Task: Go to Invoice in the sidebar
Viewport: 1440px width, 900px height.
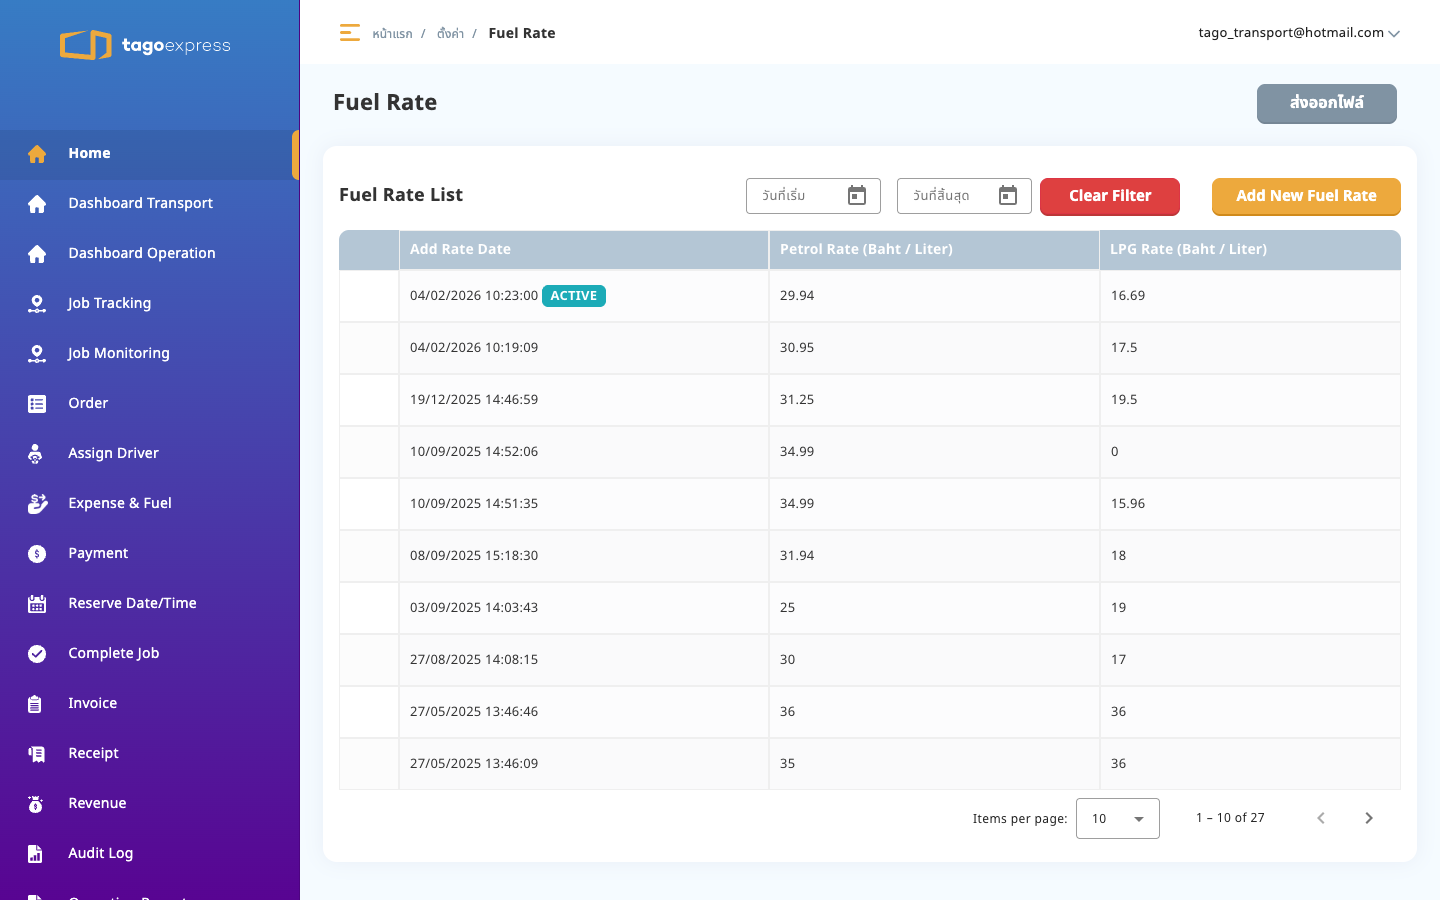Action: pyautogui.click(x=150, y=704)
